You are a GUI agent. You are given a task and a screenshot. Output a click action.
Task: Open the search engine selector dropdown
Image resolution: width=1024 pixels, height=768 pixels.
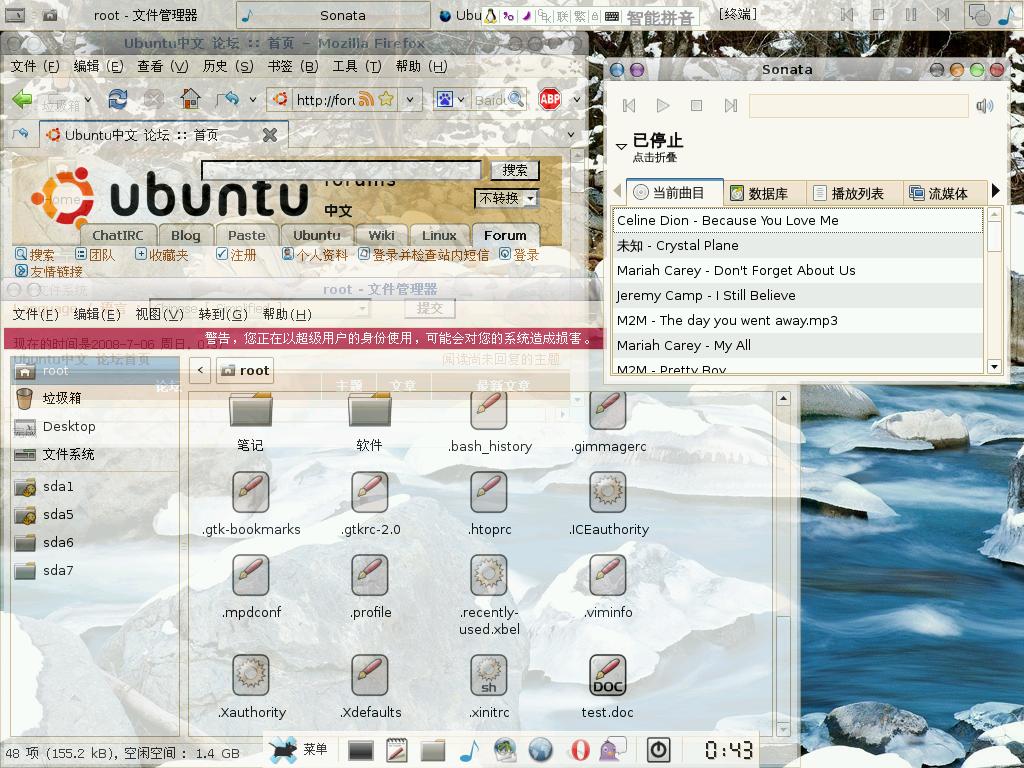pos(460,100)
